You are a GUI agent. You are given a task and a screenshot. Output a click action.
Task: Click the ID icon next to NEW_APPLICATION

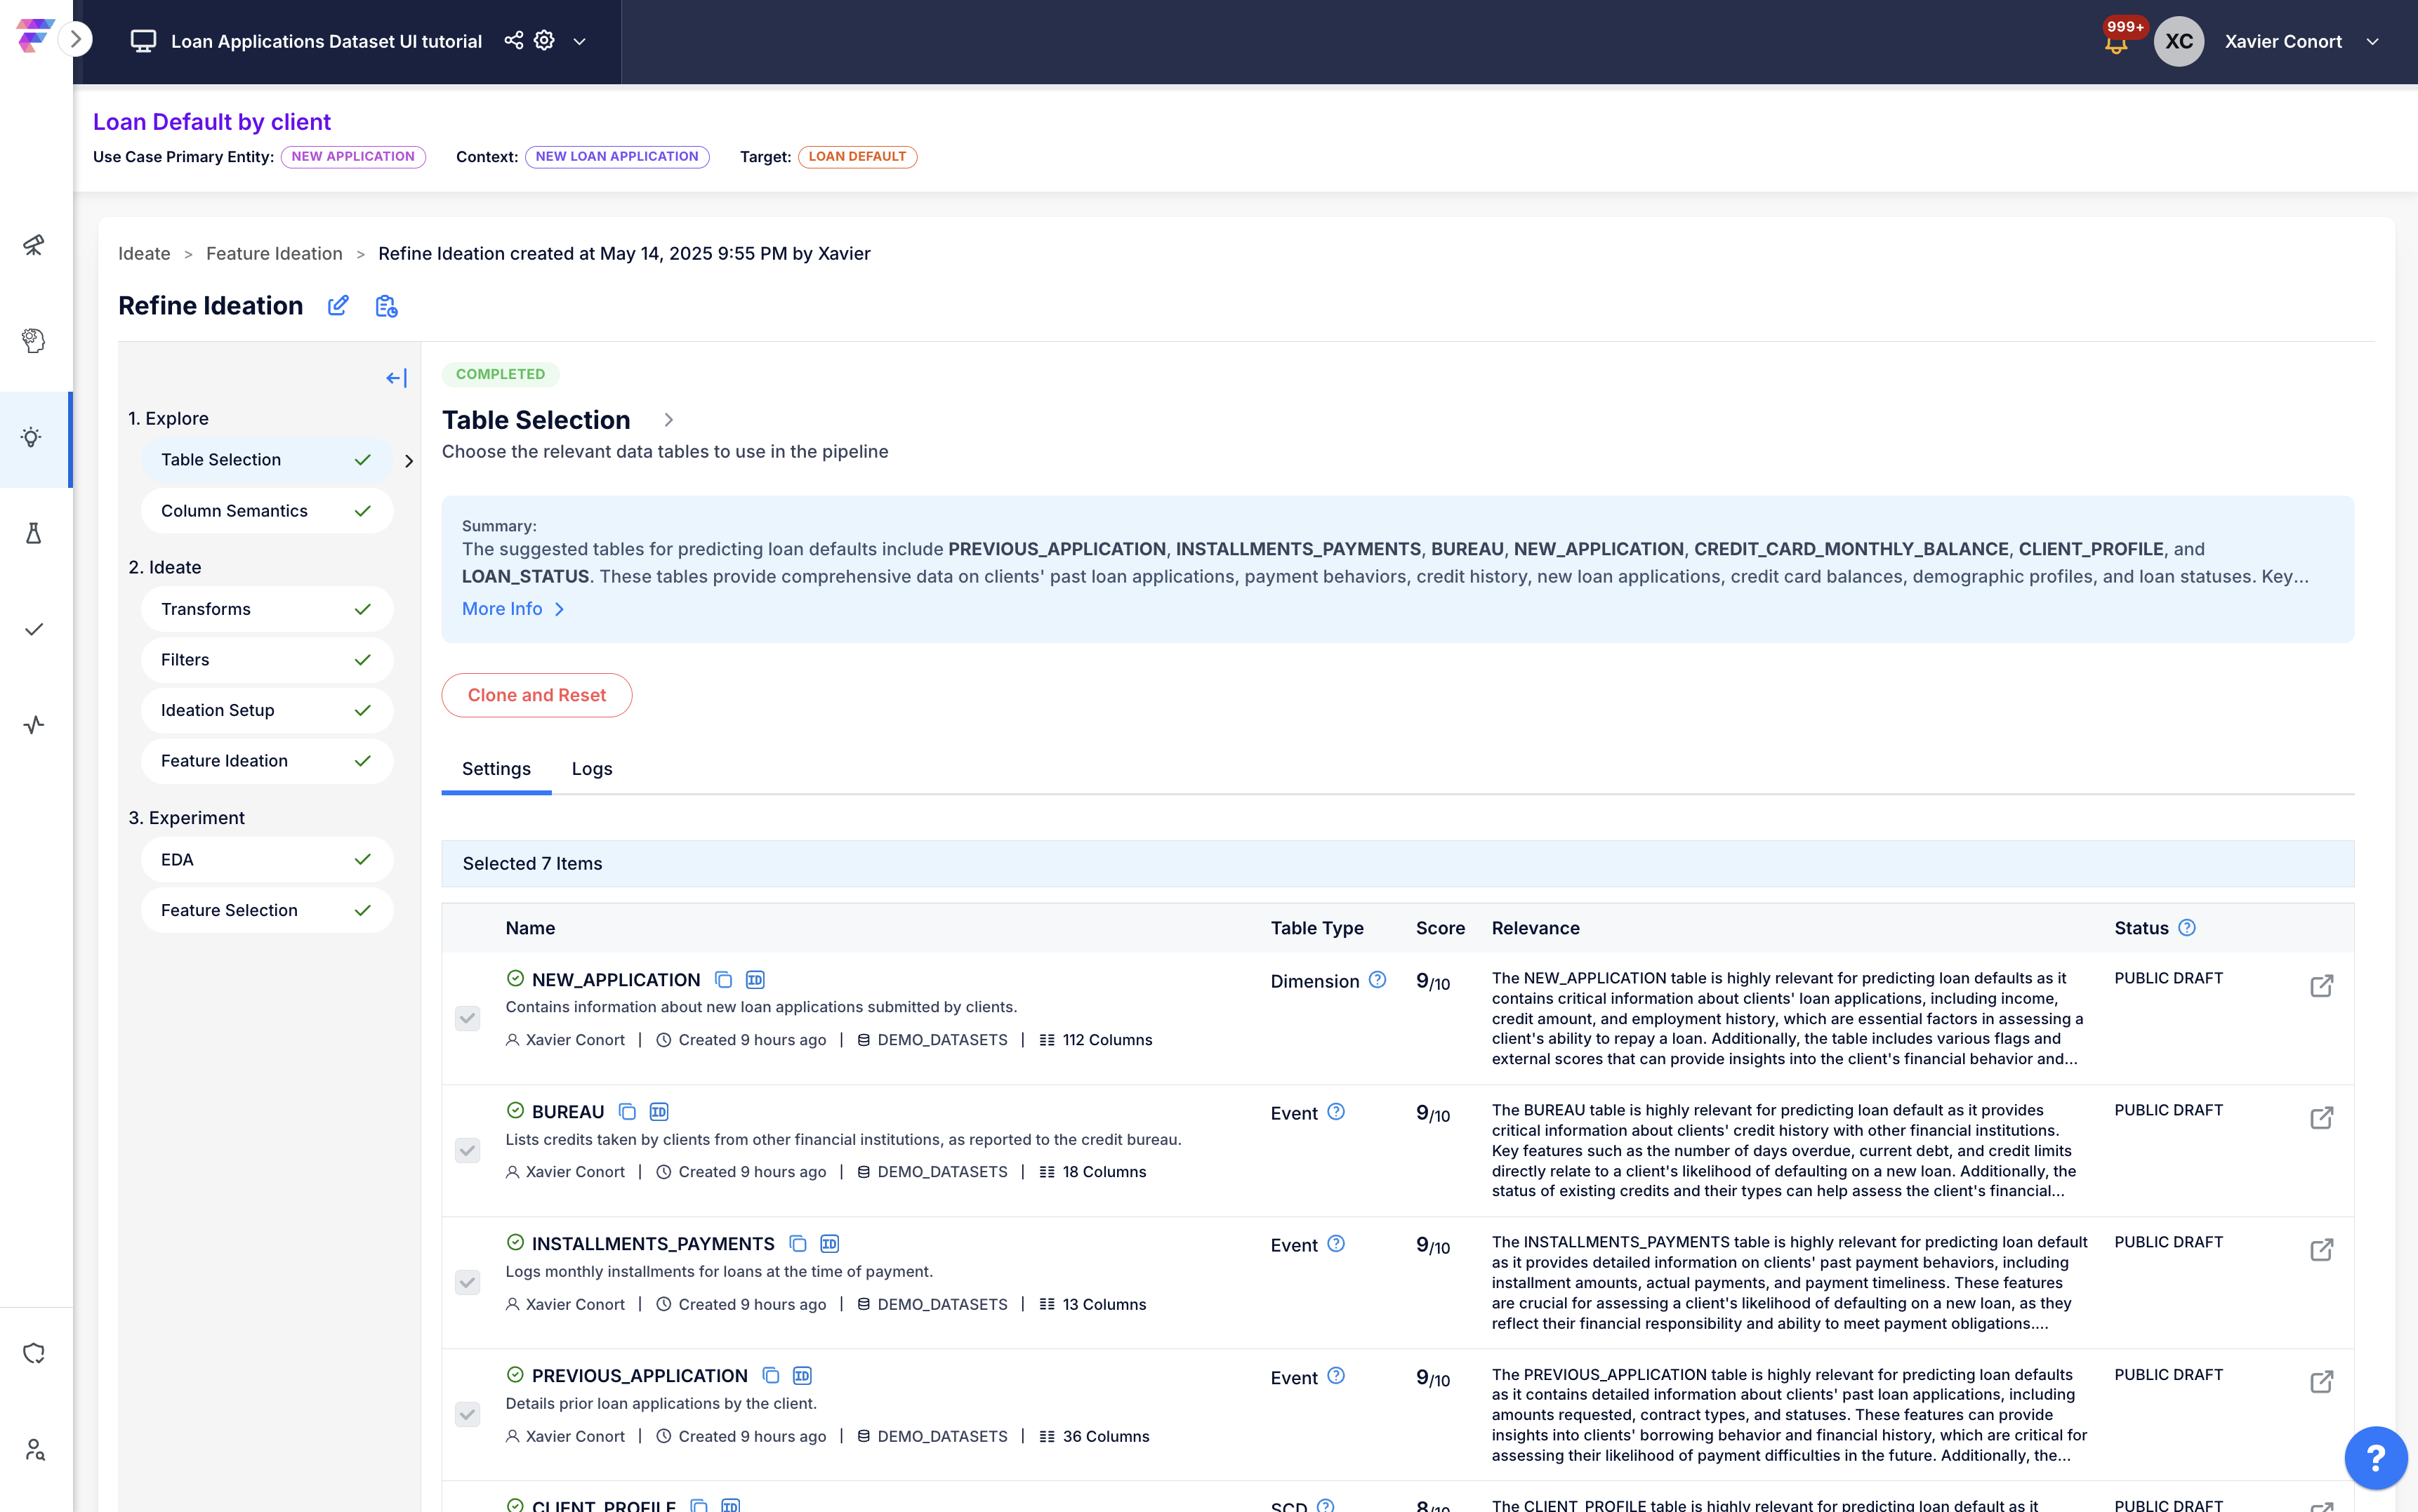pyautogui.click(x=755, y=980)
